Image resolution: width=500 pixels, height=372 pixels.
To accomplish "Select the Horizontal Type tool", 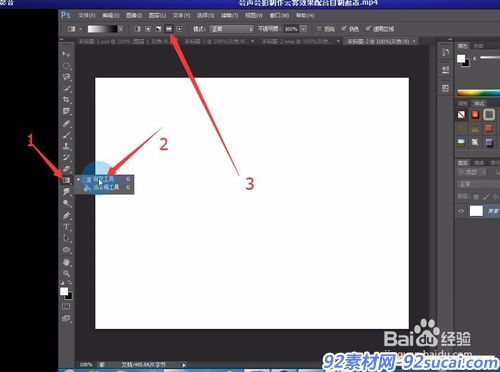I will click(x=66, y=227).
